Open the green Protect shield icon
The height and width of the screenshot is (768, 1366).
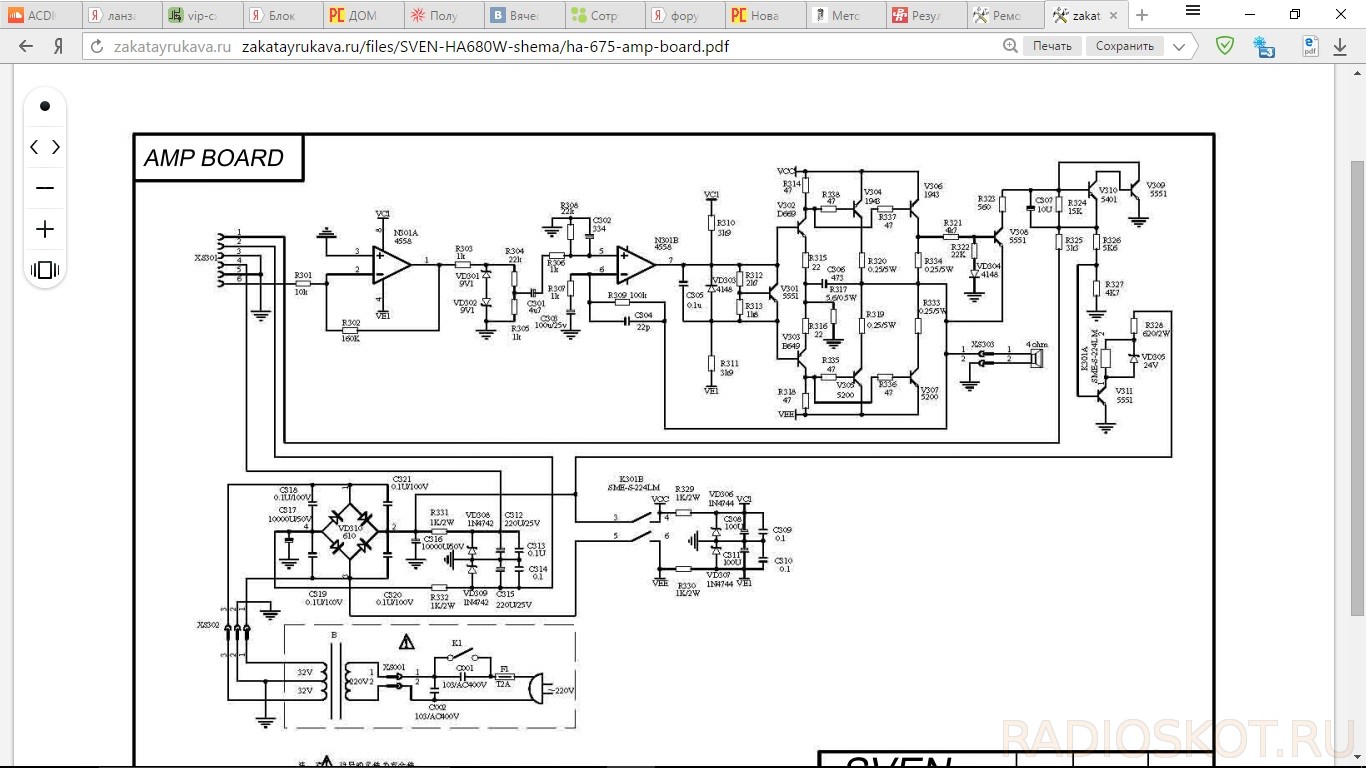tap(1225, 46)
